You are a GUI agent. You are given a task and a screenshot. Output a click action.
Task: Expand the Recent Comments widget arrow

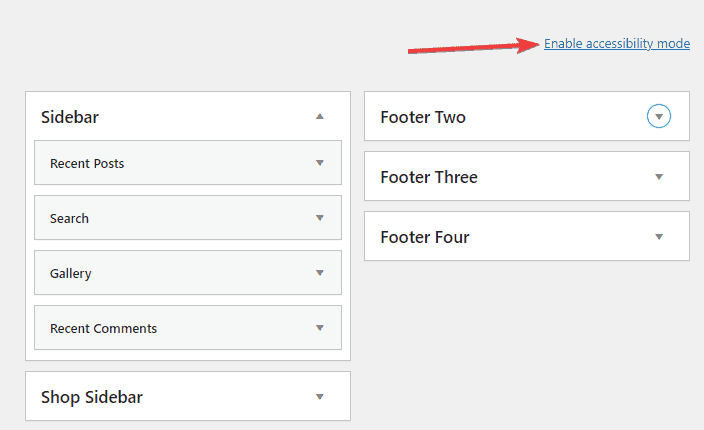pyautogui.click(x=320, y=328)
